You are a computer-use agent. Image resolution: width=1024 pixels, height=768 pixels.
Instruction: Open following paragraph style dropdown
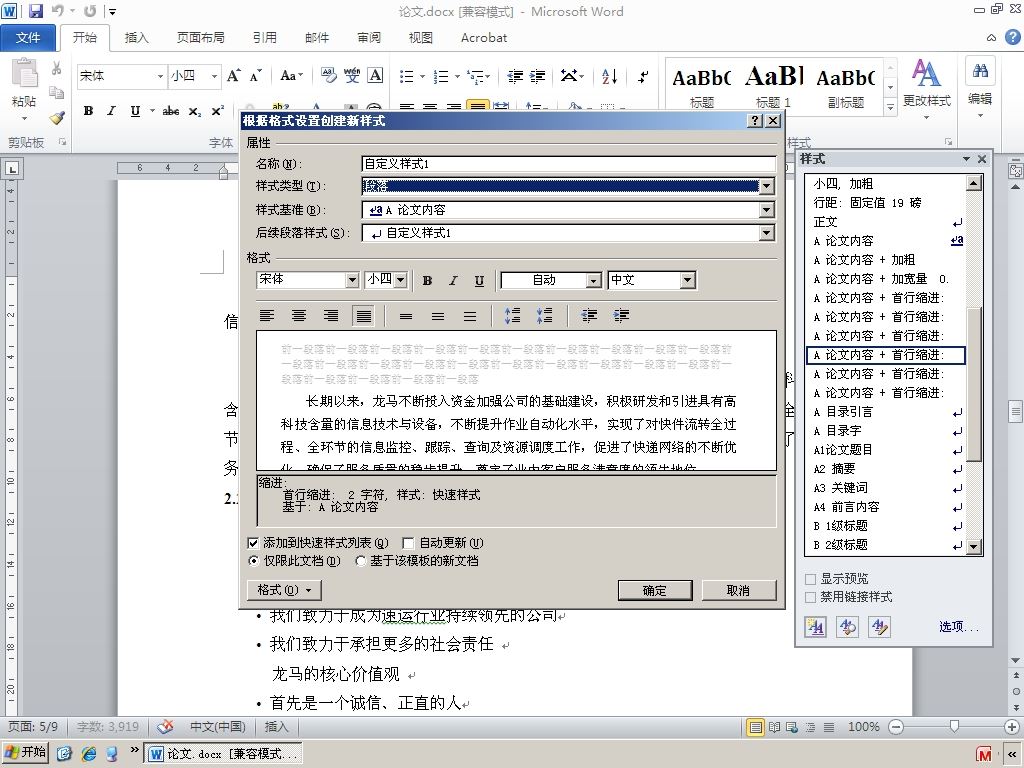pyautogui.click(x=767, y=232)
